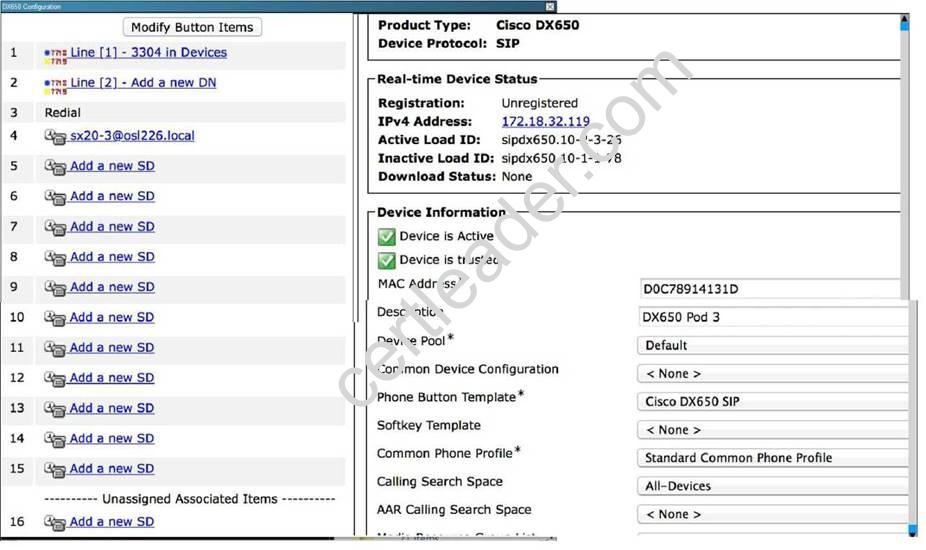Click the Device Protocol SIP text

pyautogui.click(x=507, y=43)
